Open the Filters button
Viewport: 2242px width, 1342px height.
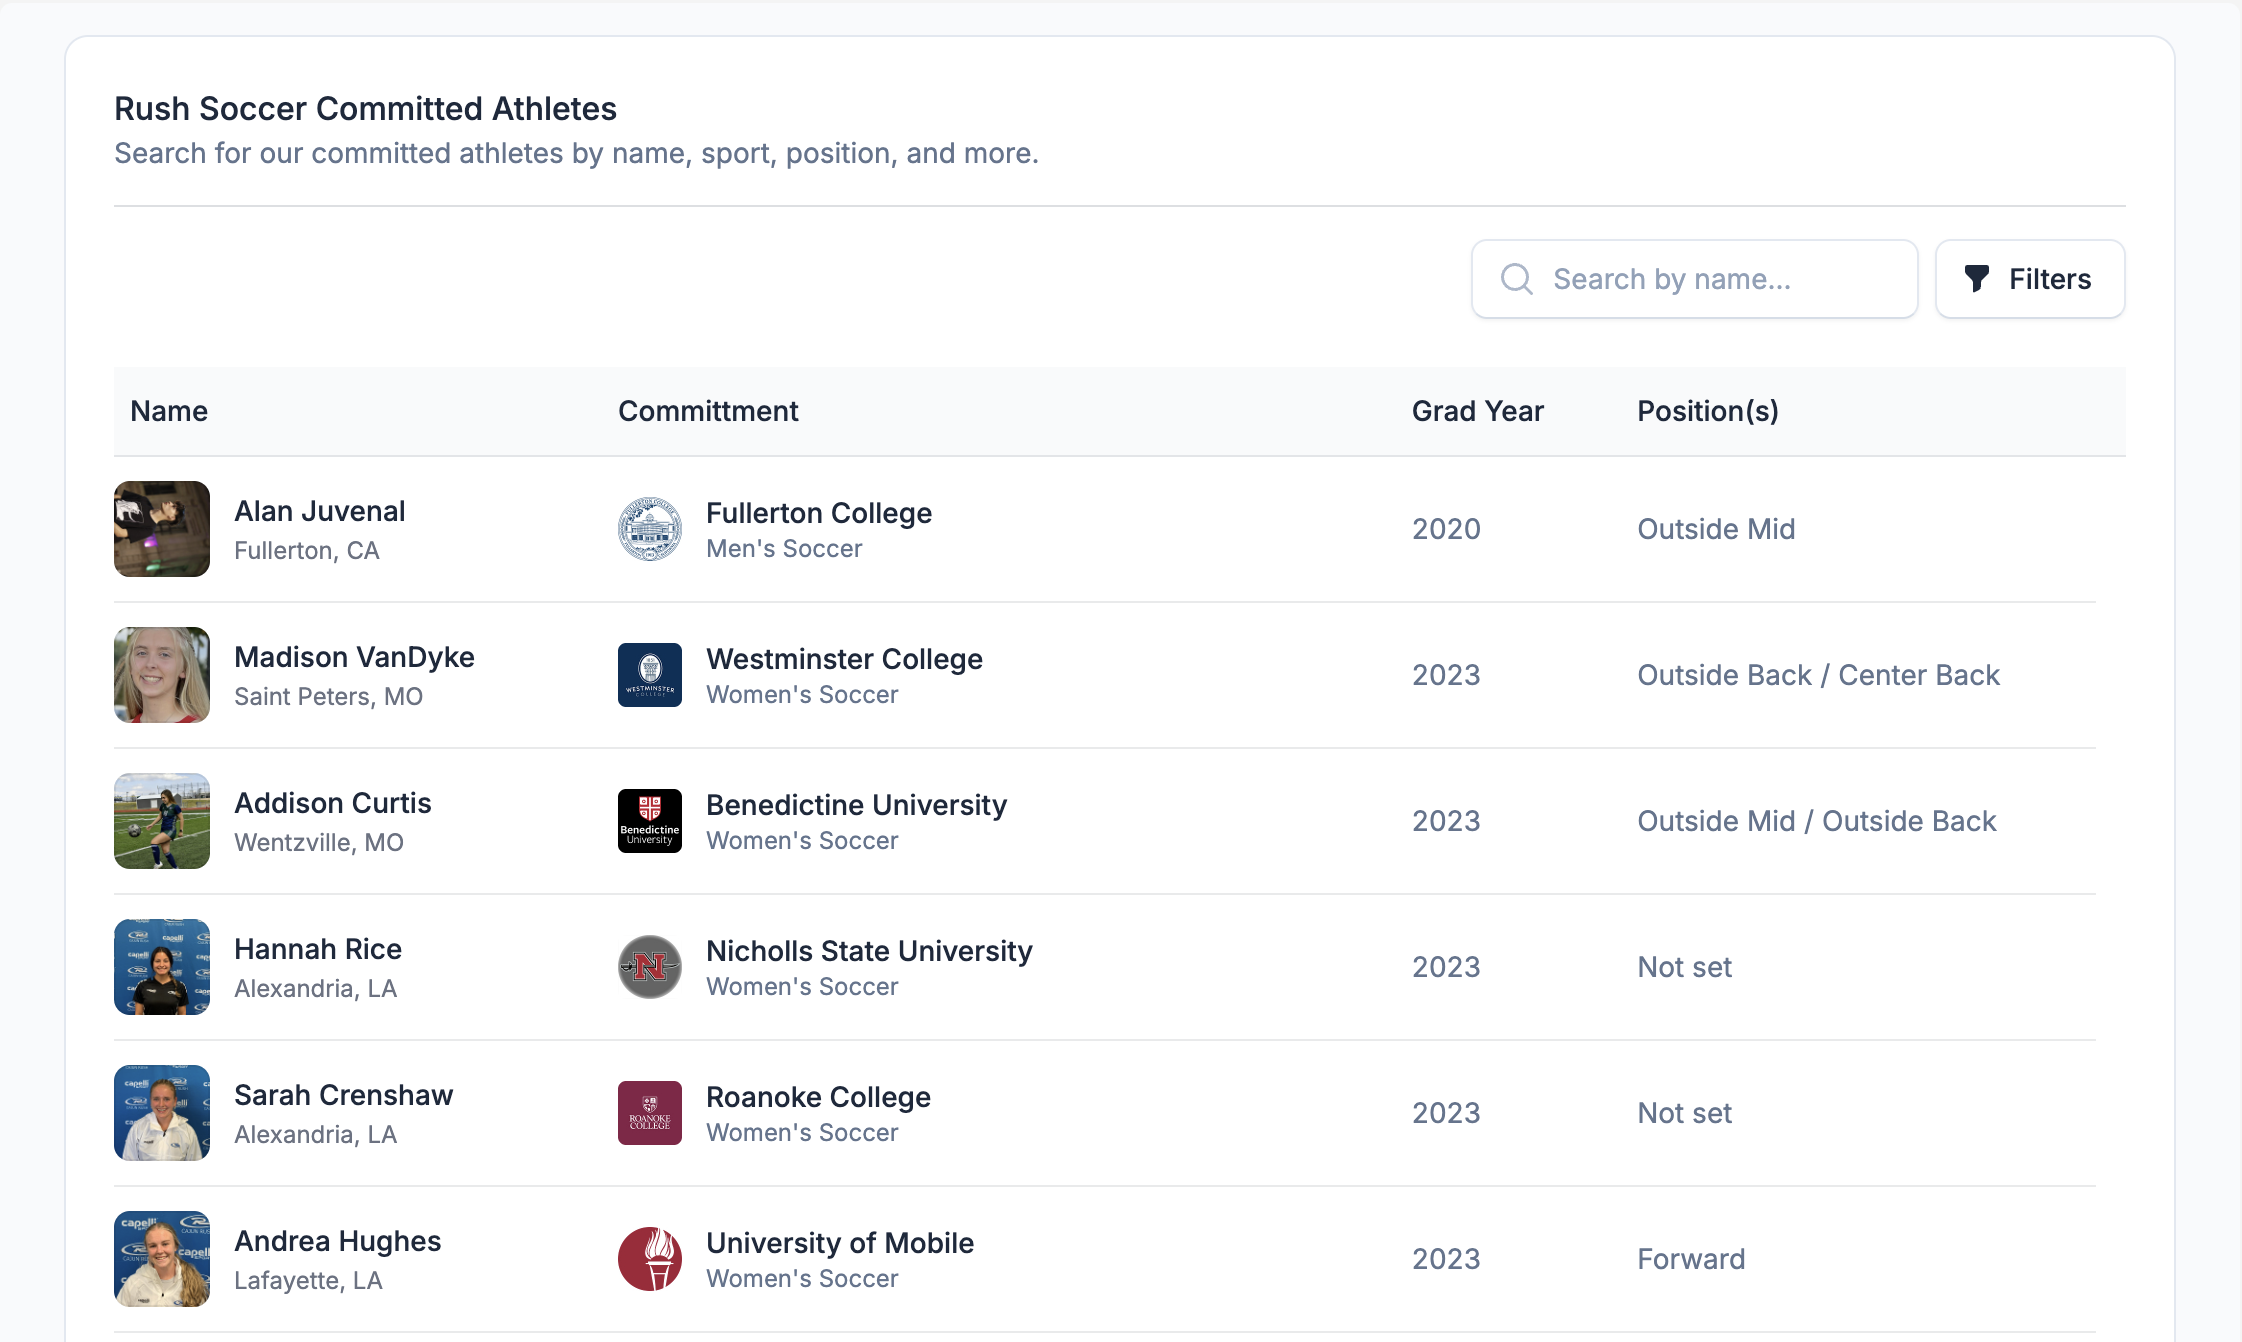pos(2029,279)
